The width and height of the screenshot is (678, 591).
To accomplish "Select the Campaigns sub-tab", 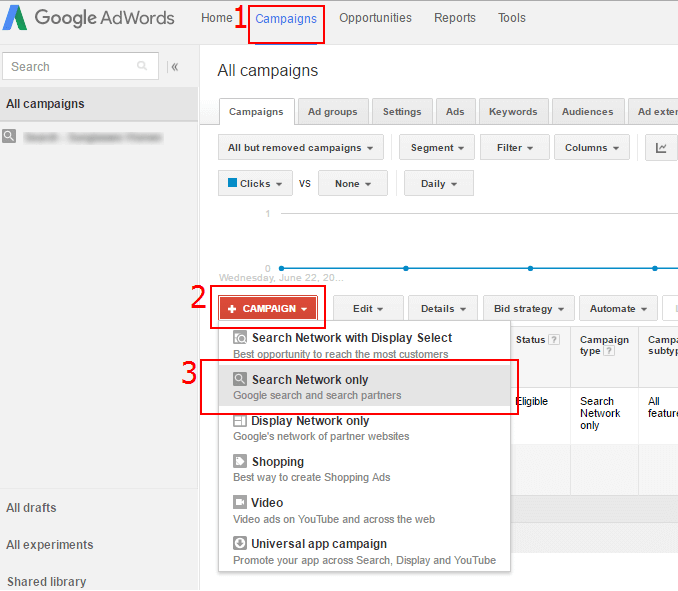I will [x=256, y=112].
